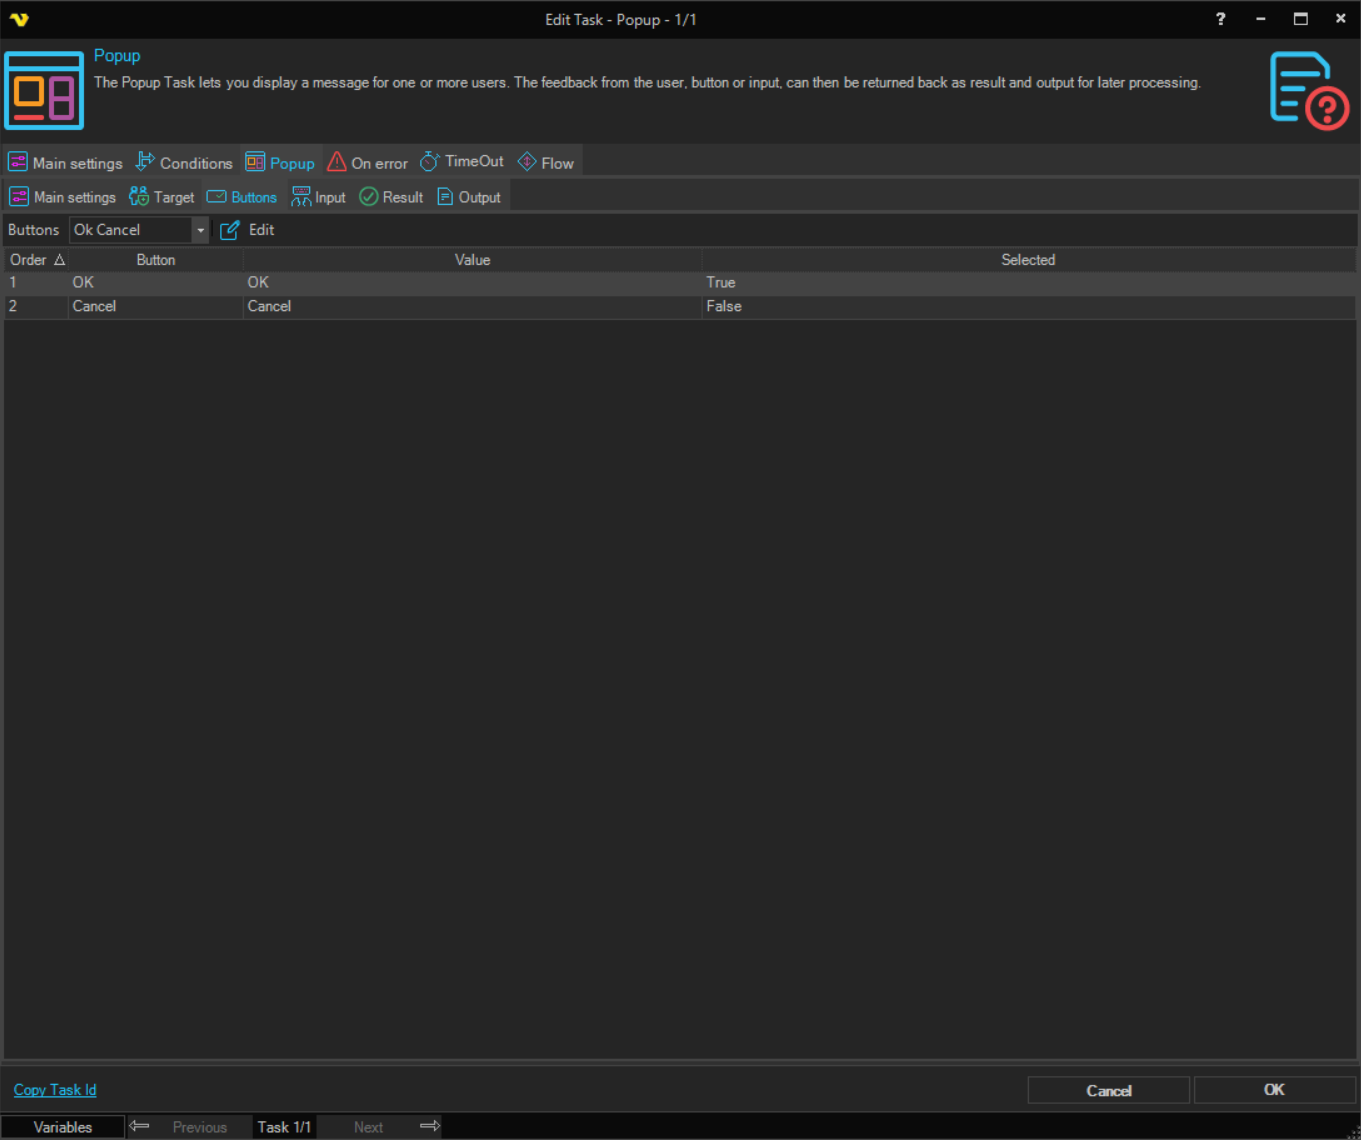Switch to the Flow tab
The height and width of the screenshot is (1140, 1361).
tap(546, 163)
